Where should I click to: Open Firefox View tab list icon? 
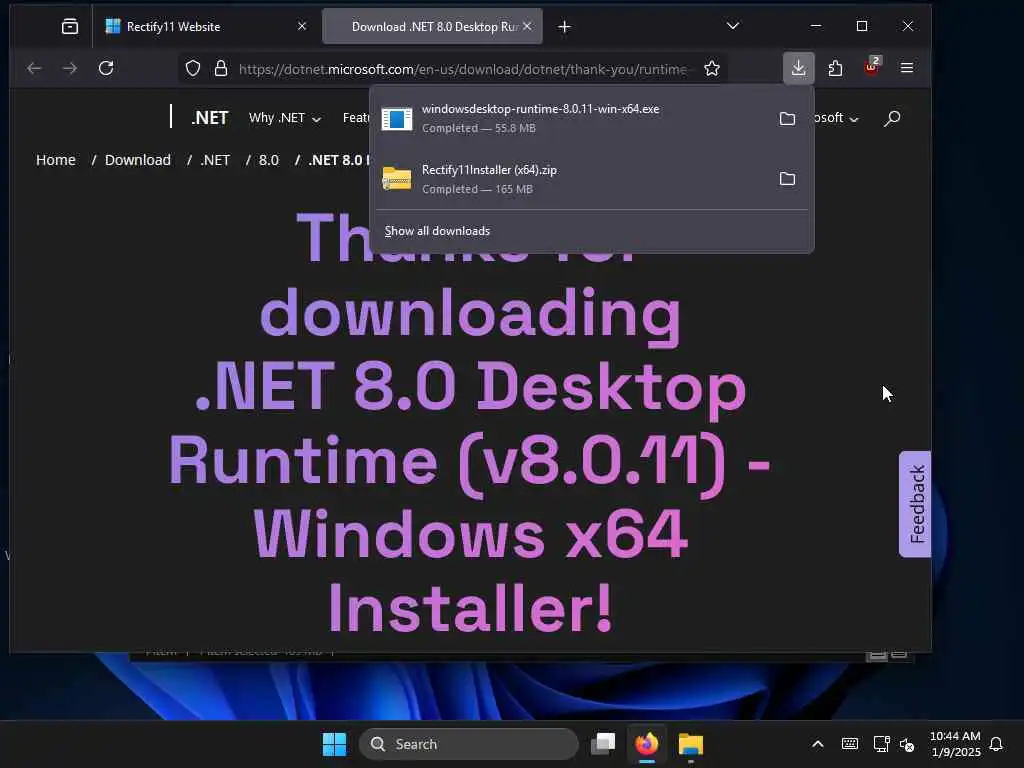(x=70, y=27)
